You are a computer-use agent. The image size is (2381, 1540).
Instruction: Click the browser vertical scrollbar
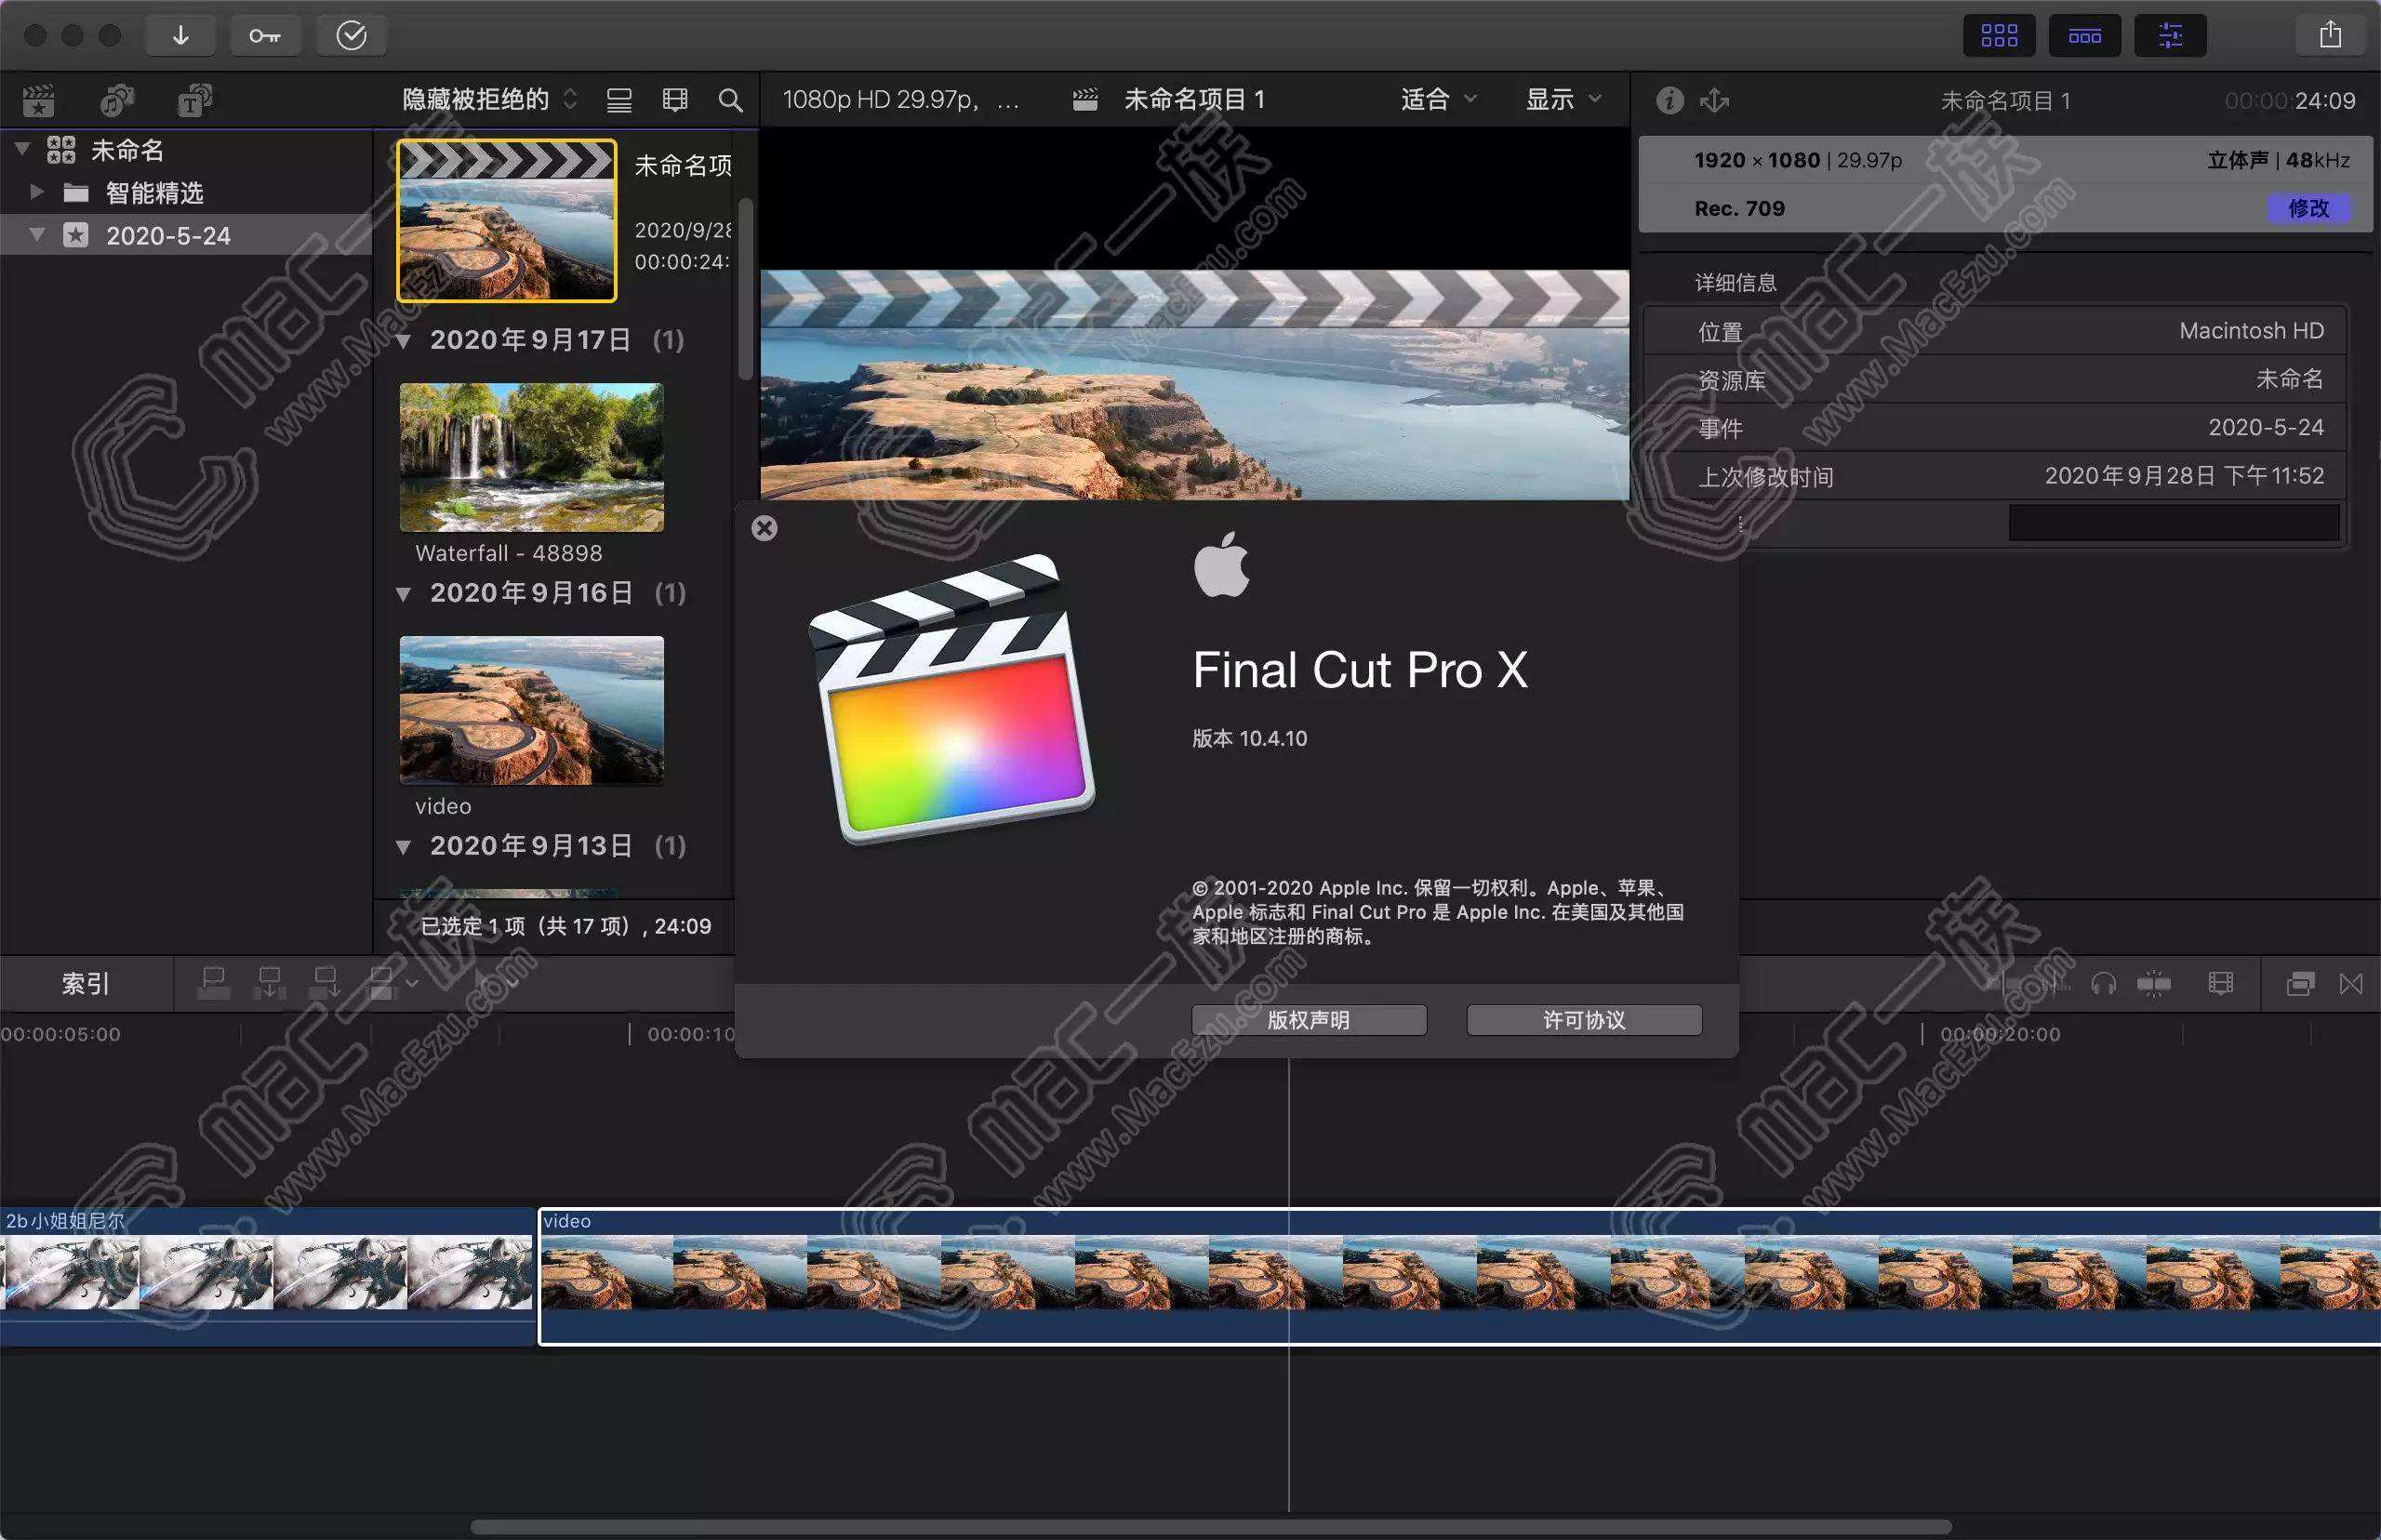pos(745,288)
